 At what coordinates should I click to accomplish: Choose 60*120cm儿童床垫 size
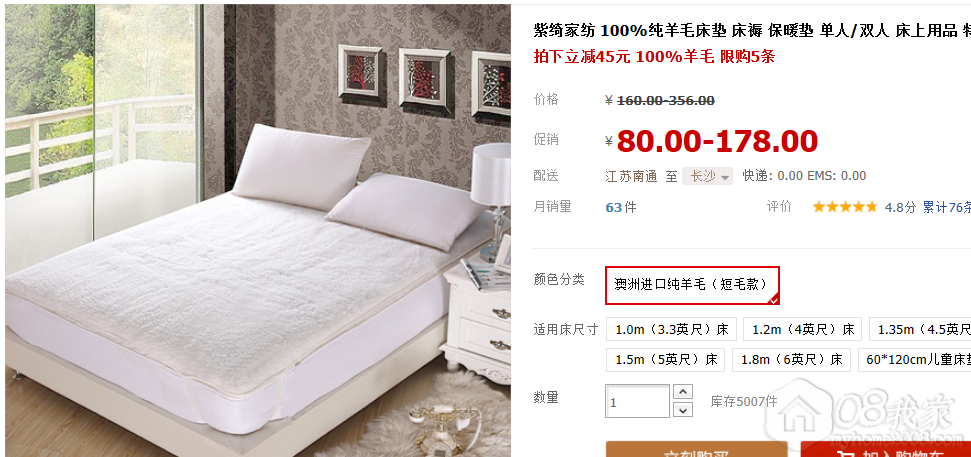(915, 359)
